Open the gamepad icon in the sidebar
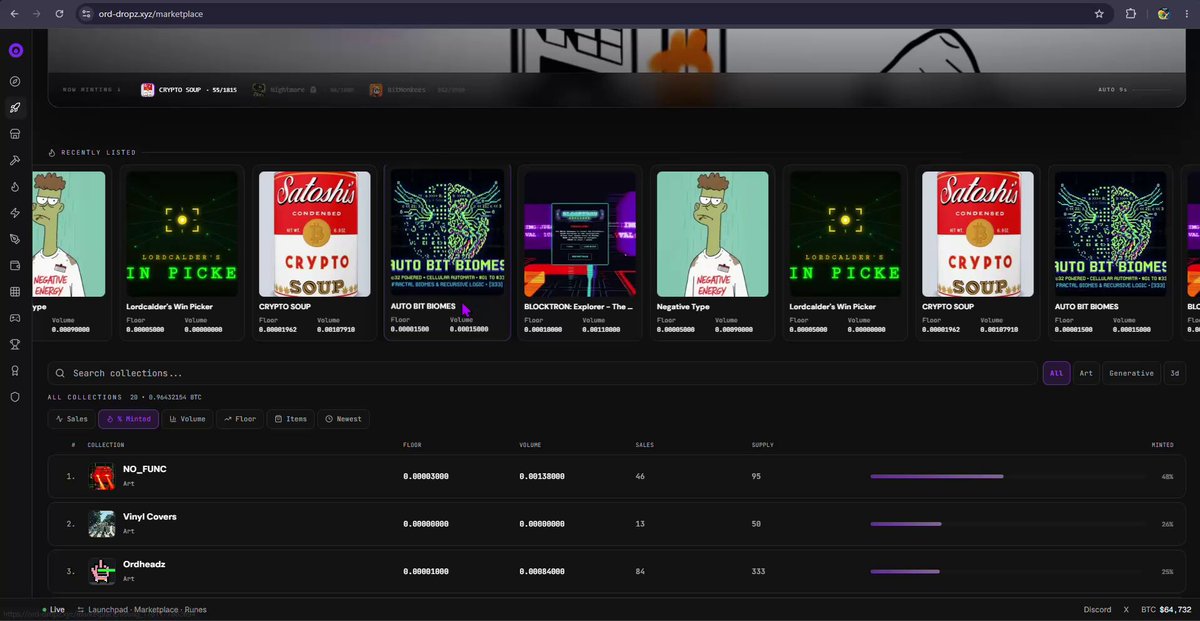 (x=15, y=318)
